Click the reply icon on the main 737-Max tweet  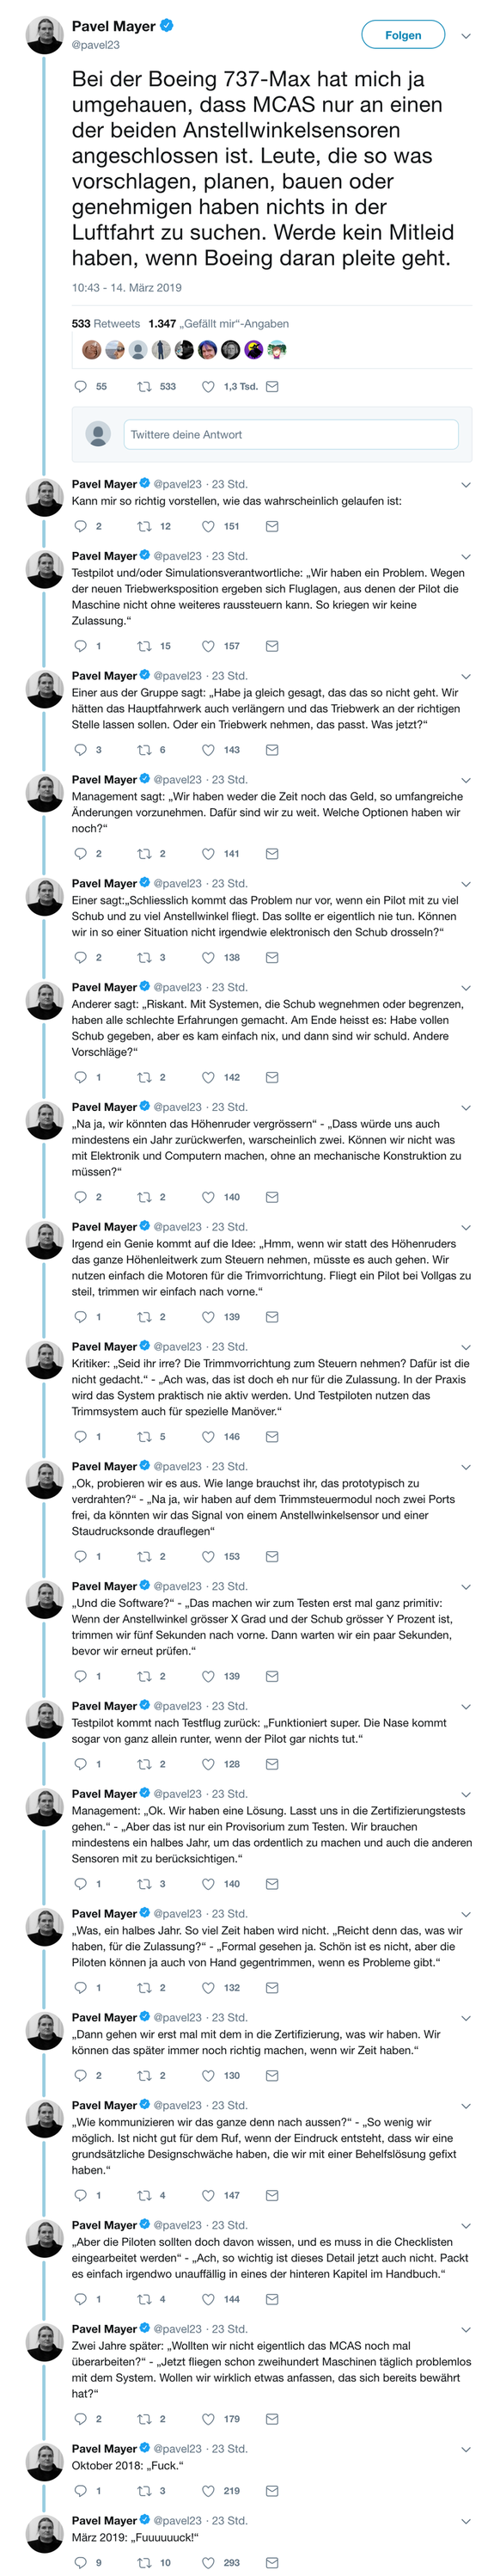[80, 388]
